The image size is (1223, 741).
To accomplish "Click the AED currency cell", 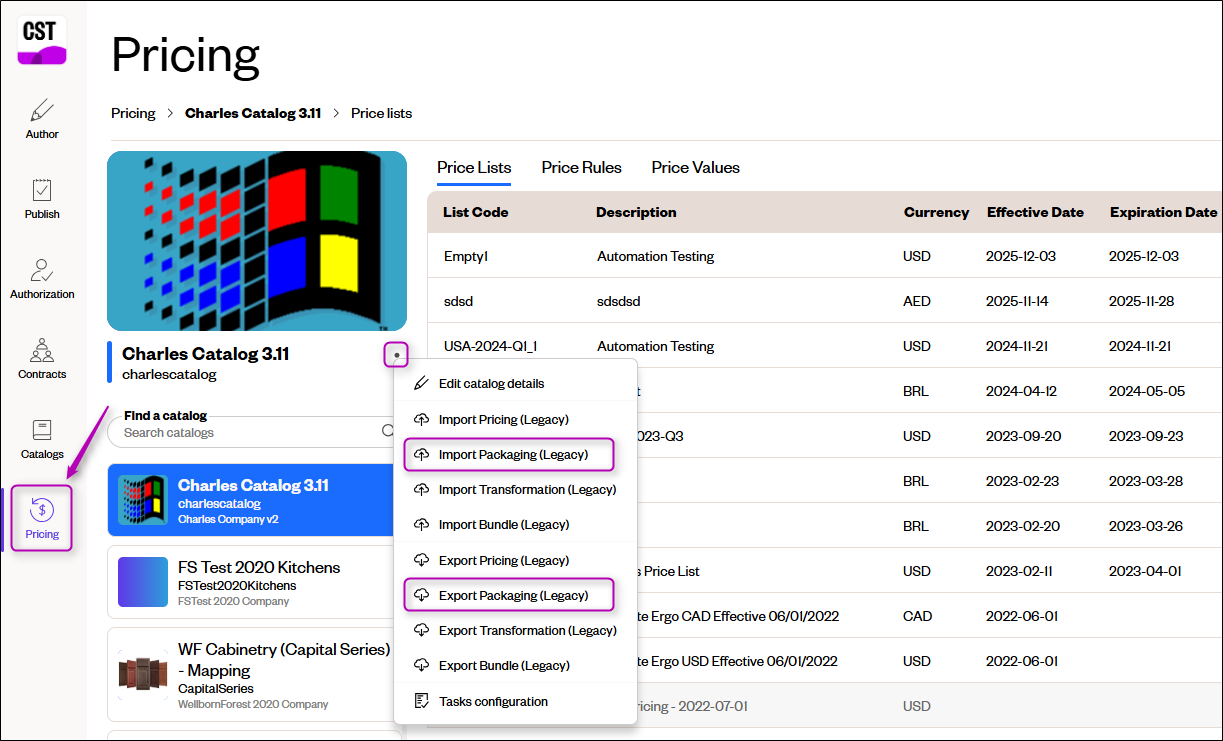I will coord(917,301).
